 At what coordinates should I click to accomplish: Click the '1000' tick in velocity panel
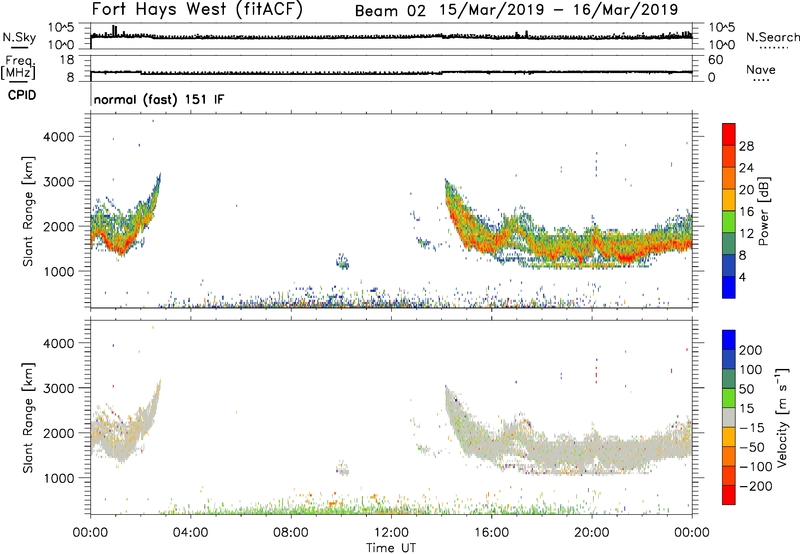click(x=58, y=478)
